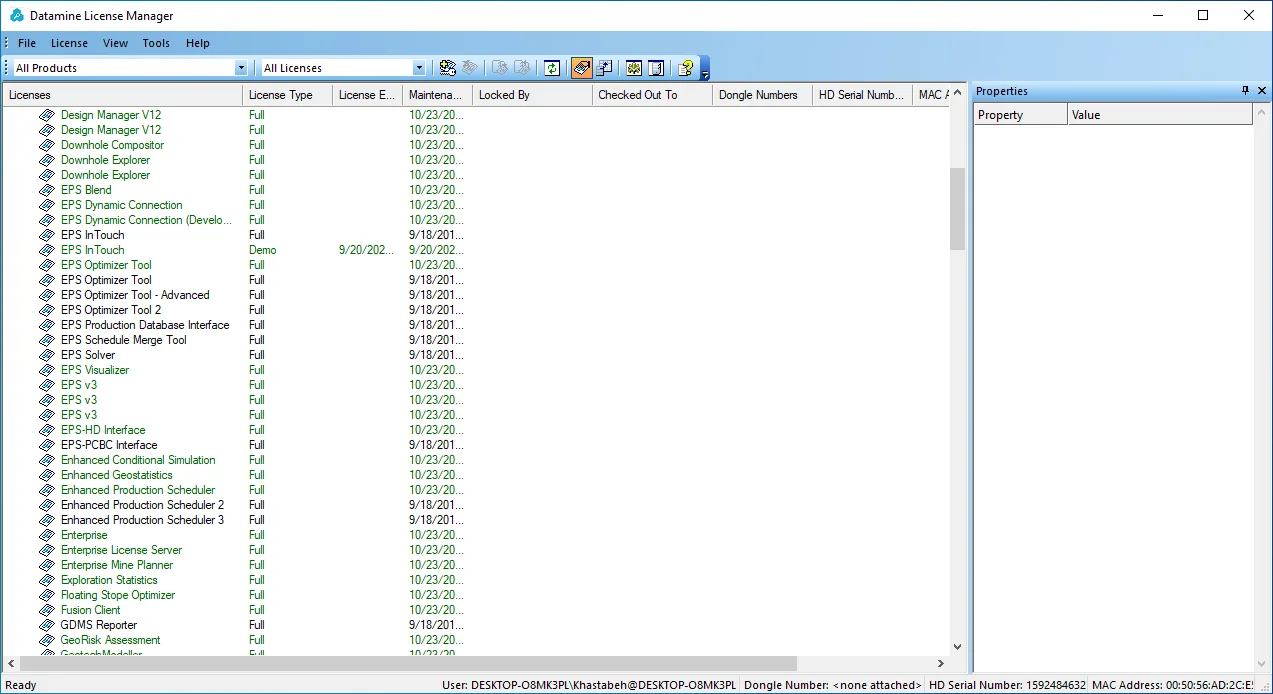The image size is (1273, 694).
Task: Click the toolbar icon left of the gear
Action: click(x=605, y=68)
